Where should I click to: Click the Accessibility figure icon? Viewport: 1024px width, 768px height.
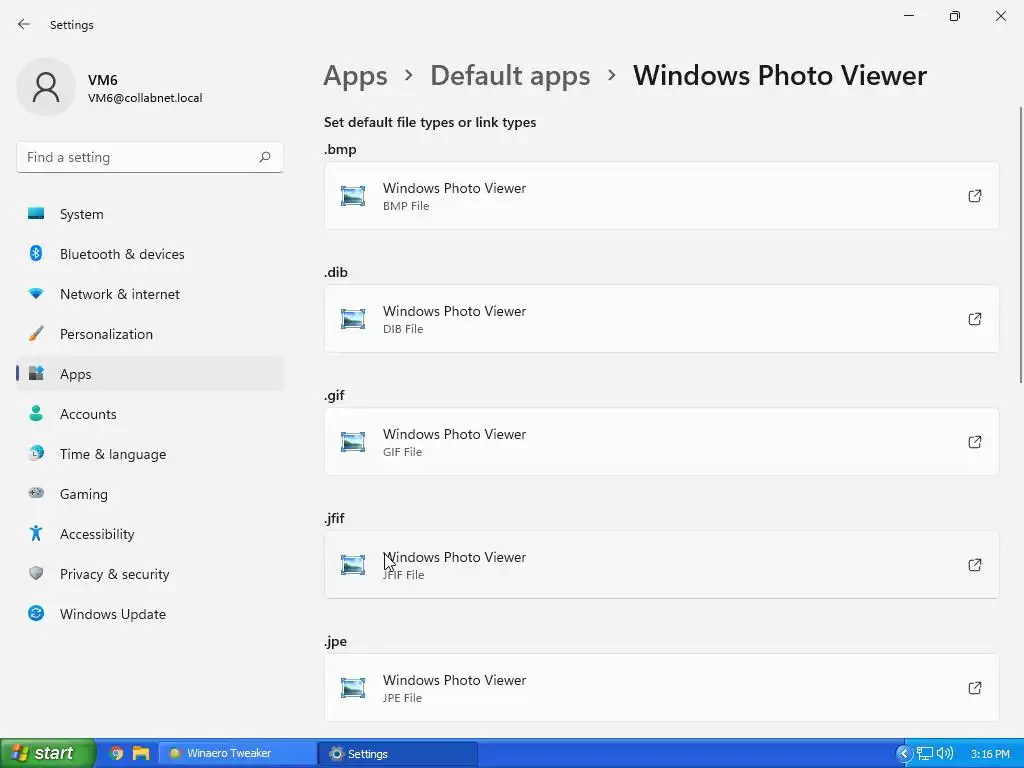click(36, 534)
